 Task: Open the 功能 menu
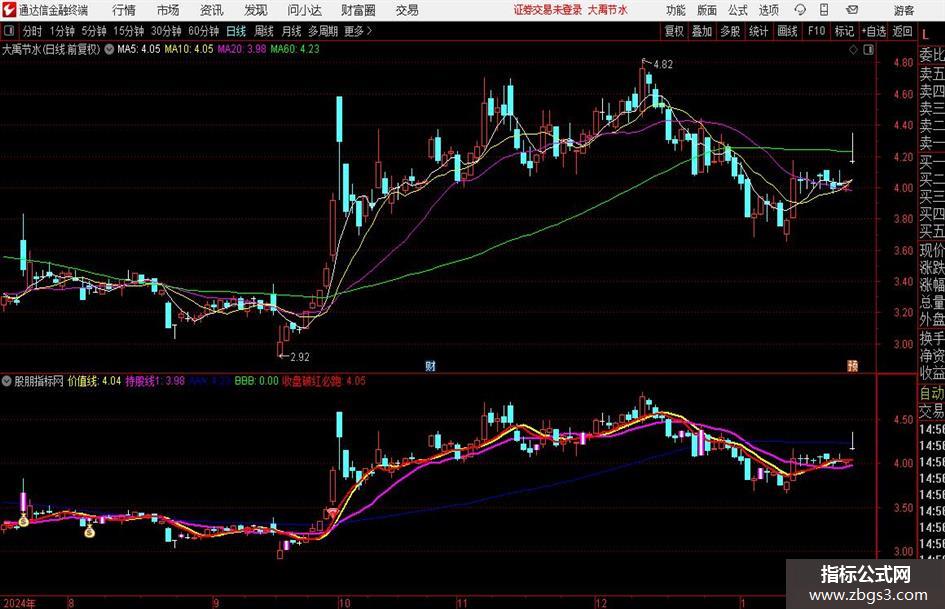(x=676, y=10)
